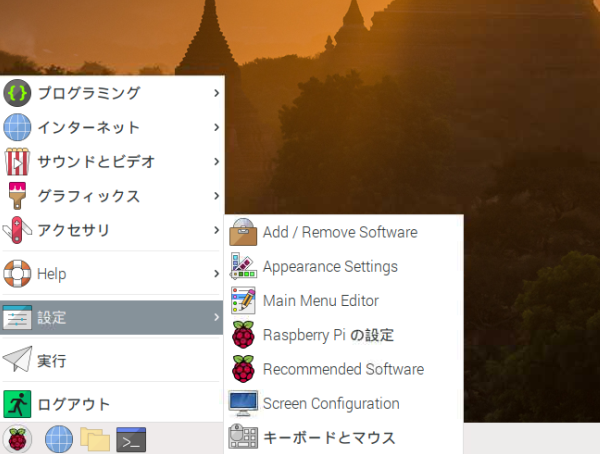600x454 pixels.
Task: Click the Graphics paintbrush icon
Action: coord(17,196)
